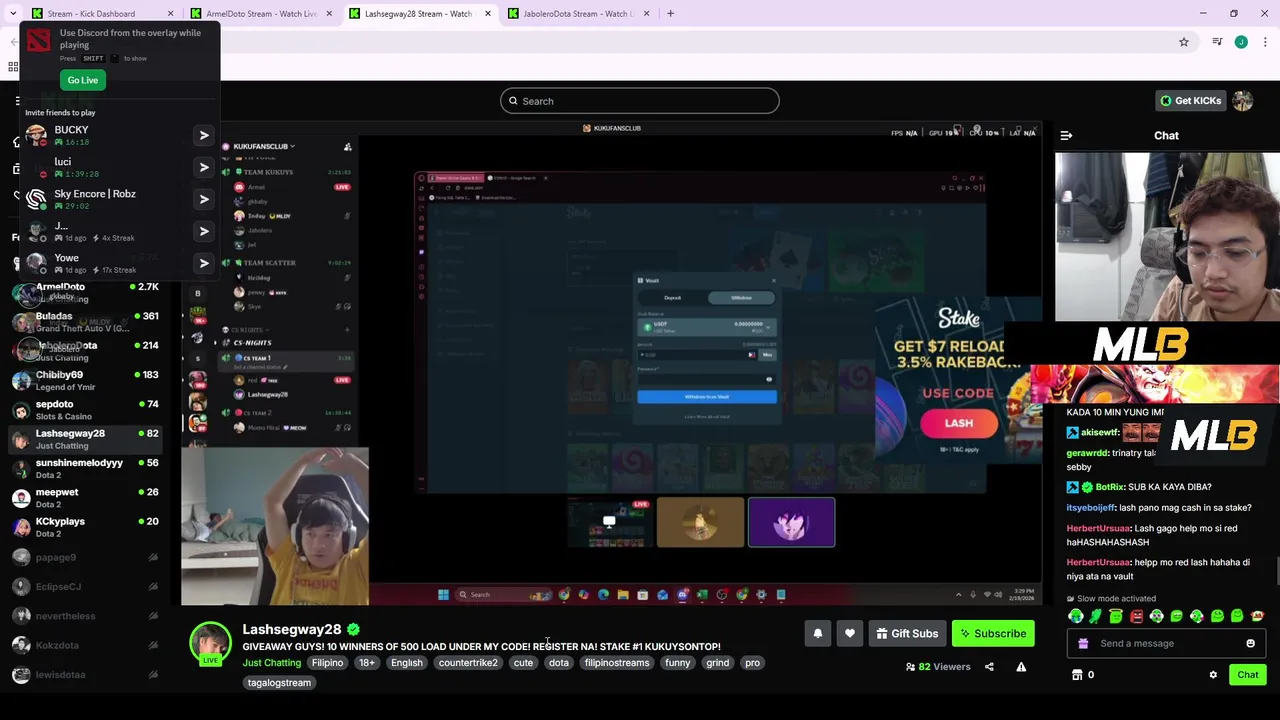1280x720 pixels.
Task: Click the dota tag
Action: [x=559, y=663]
